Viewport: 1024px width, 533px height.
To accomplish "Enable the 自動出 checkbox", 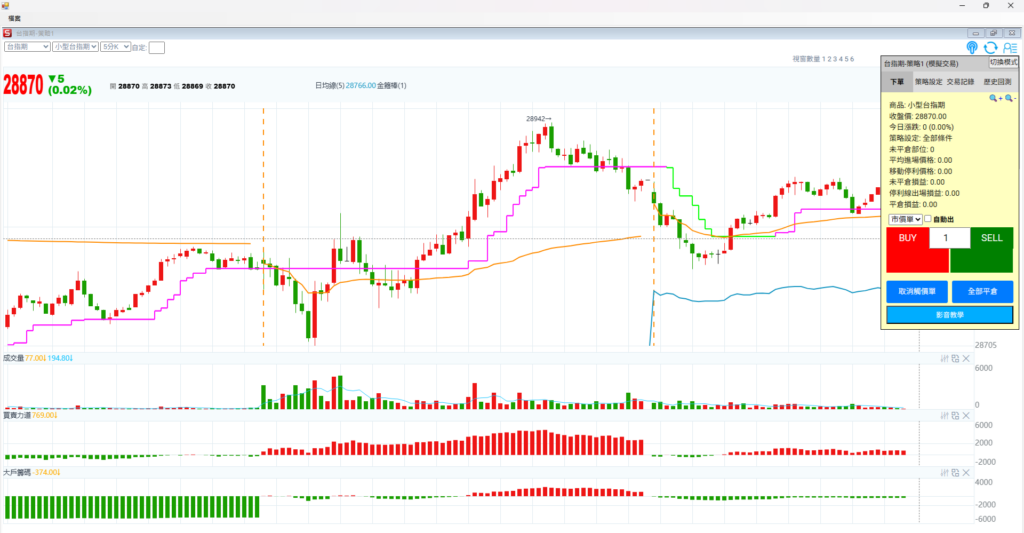I will [x=928, y=219].
